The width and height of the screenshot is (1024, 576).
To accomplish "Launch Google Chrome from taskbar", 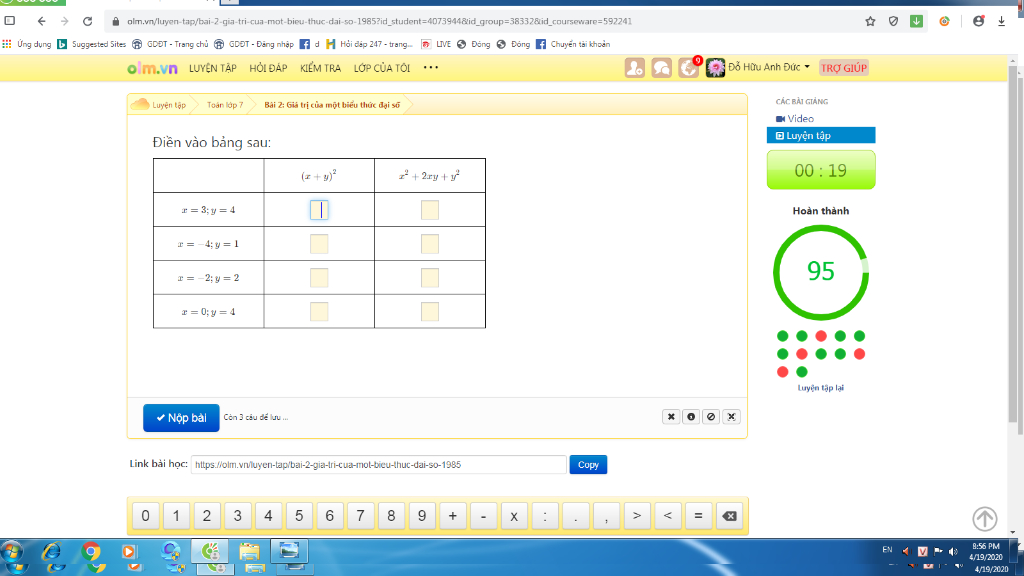I will [91, 554].
